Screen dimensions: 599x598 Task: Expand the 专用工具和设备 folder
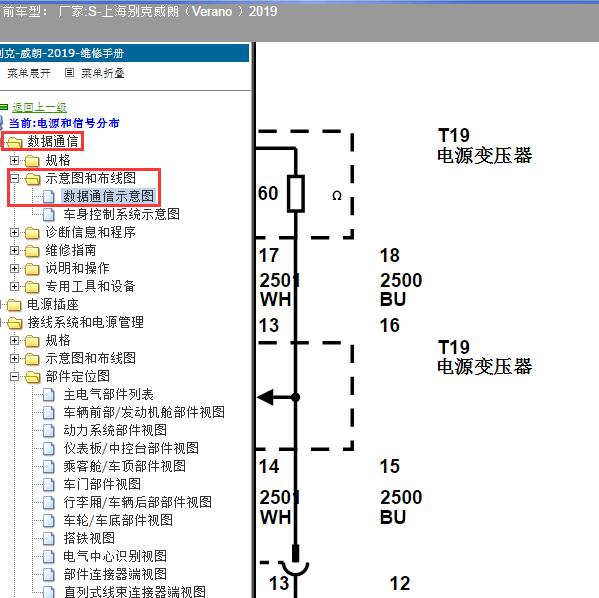(x=15, y=286)
